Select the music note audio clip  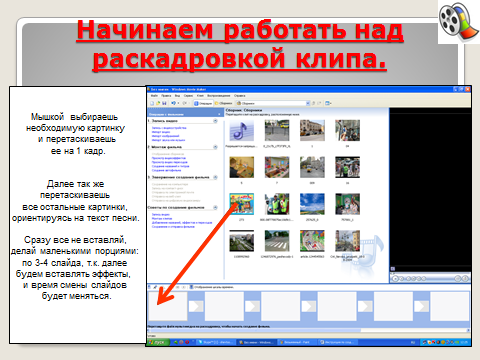(242, 130)
